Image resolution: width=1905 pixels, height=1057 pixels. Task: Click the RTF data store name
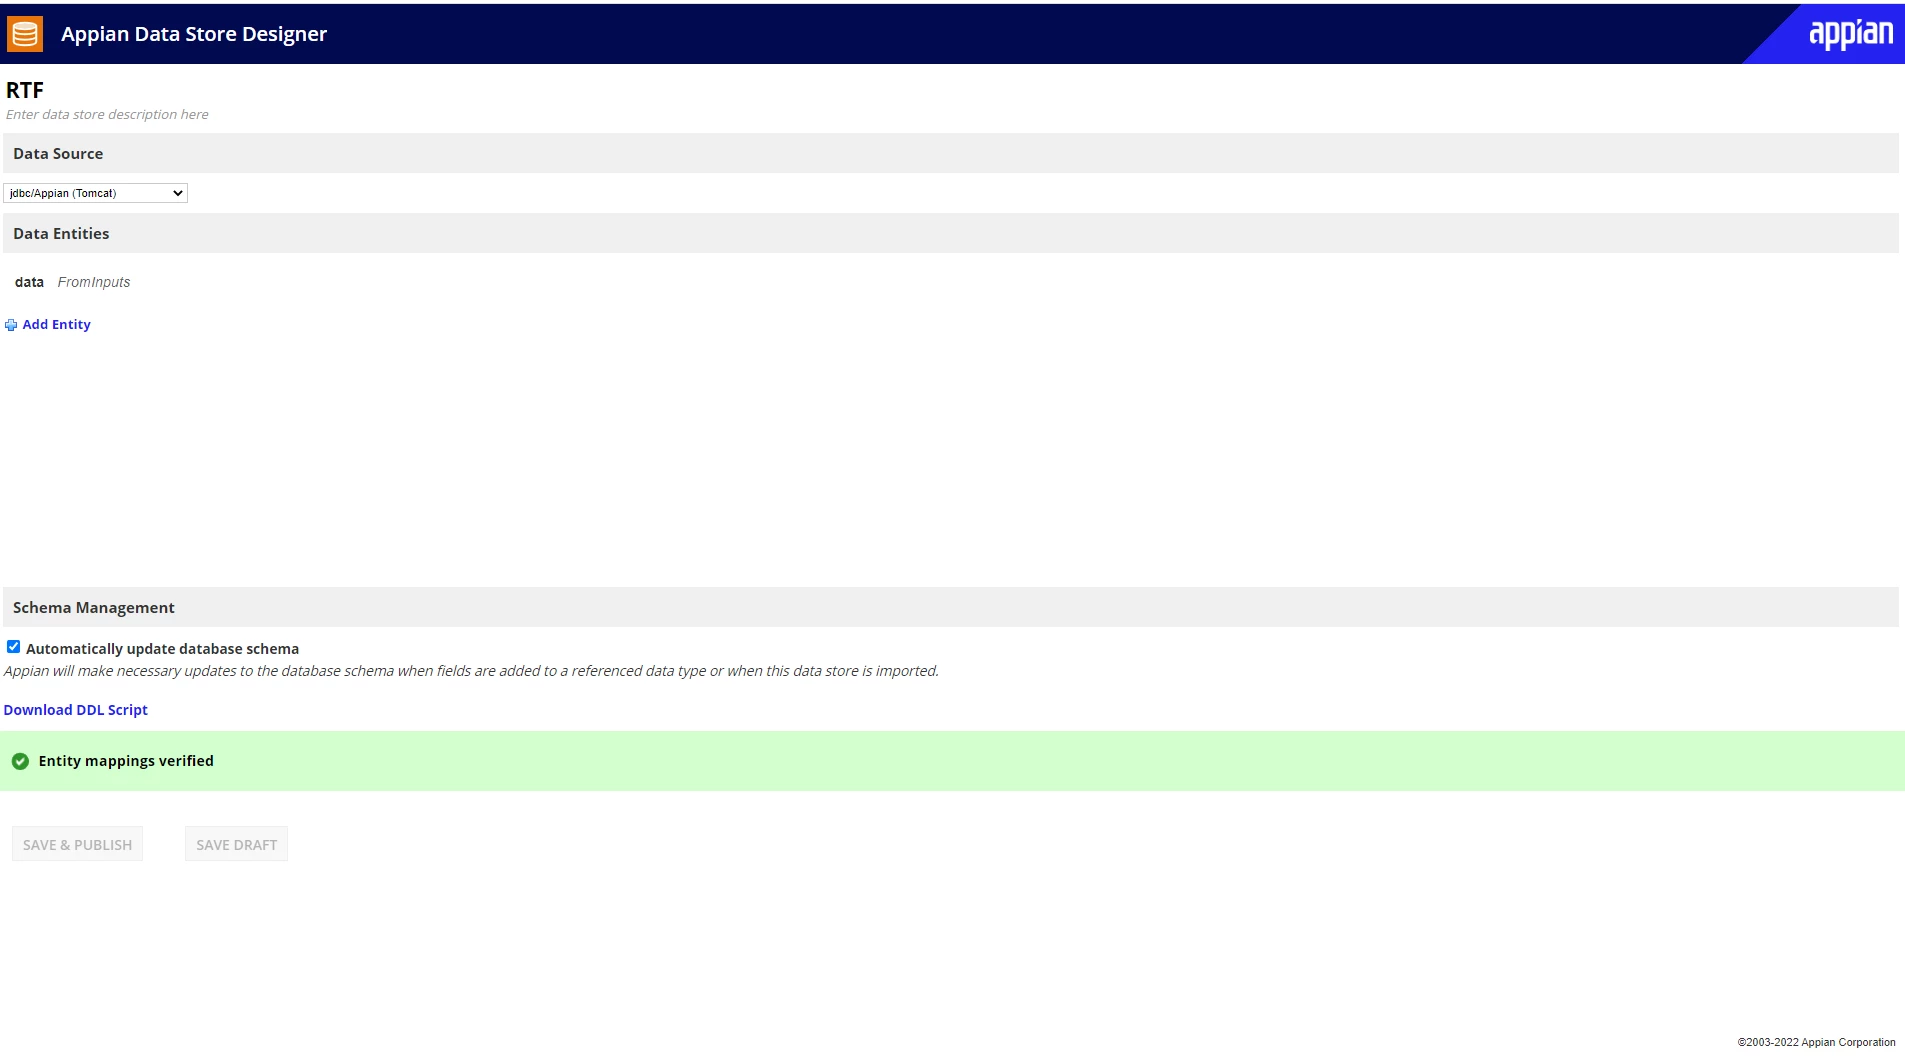click(x=25, y=90)
